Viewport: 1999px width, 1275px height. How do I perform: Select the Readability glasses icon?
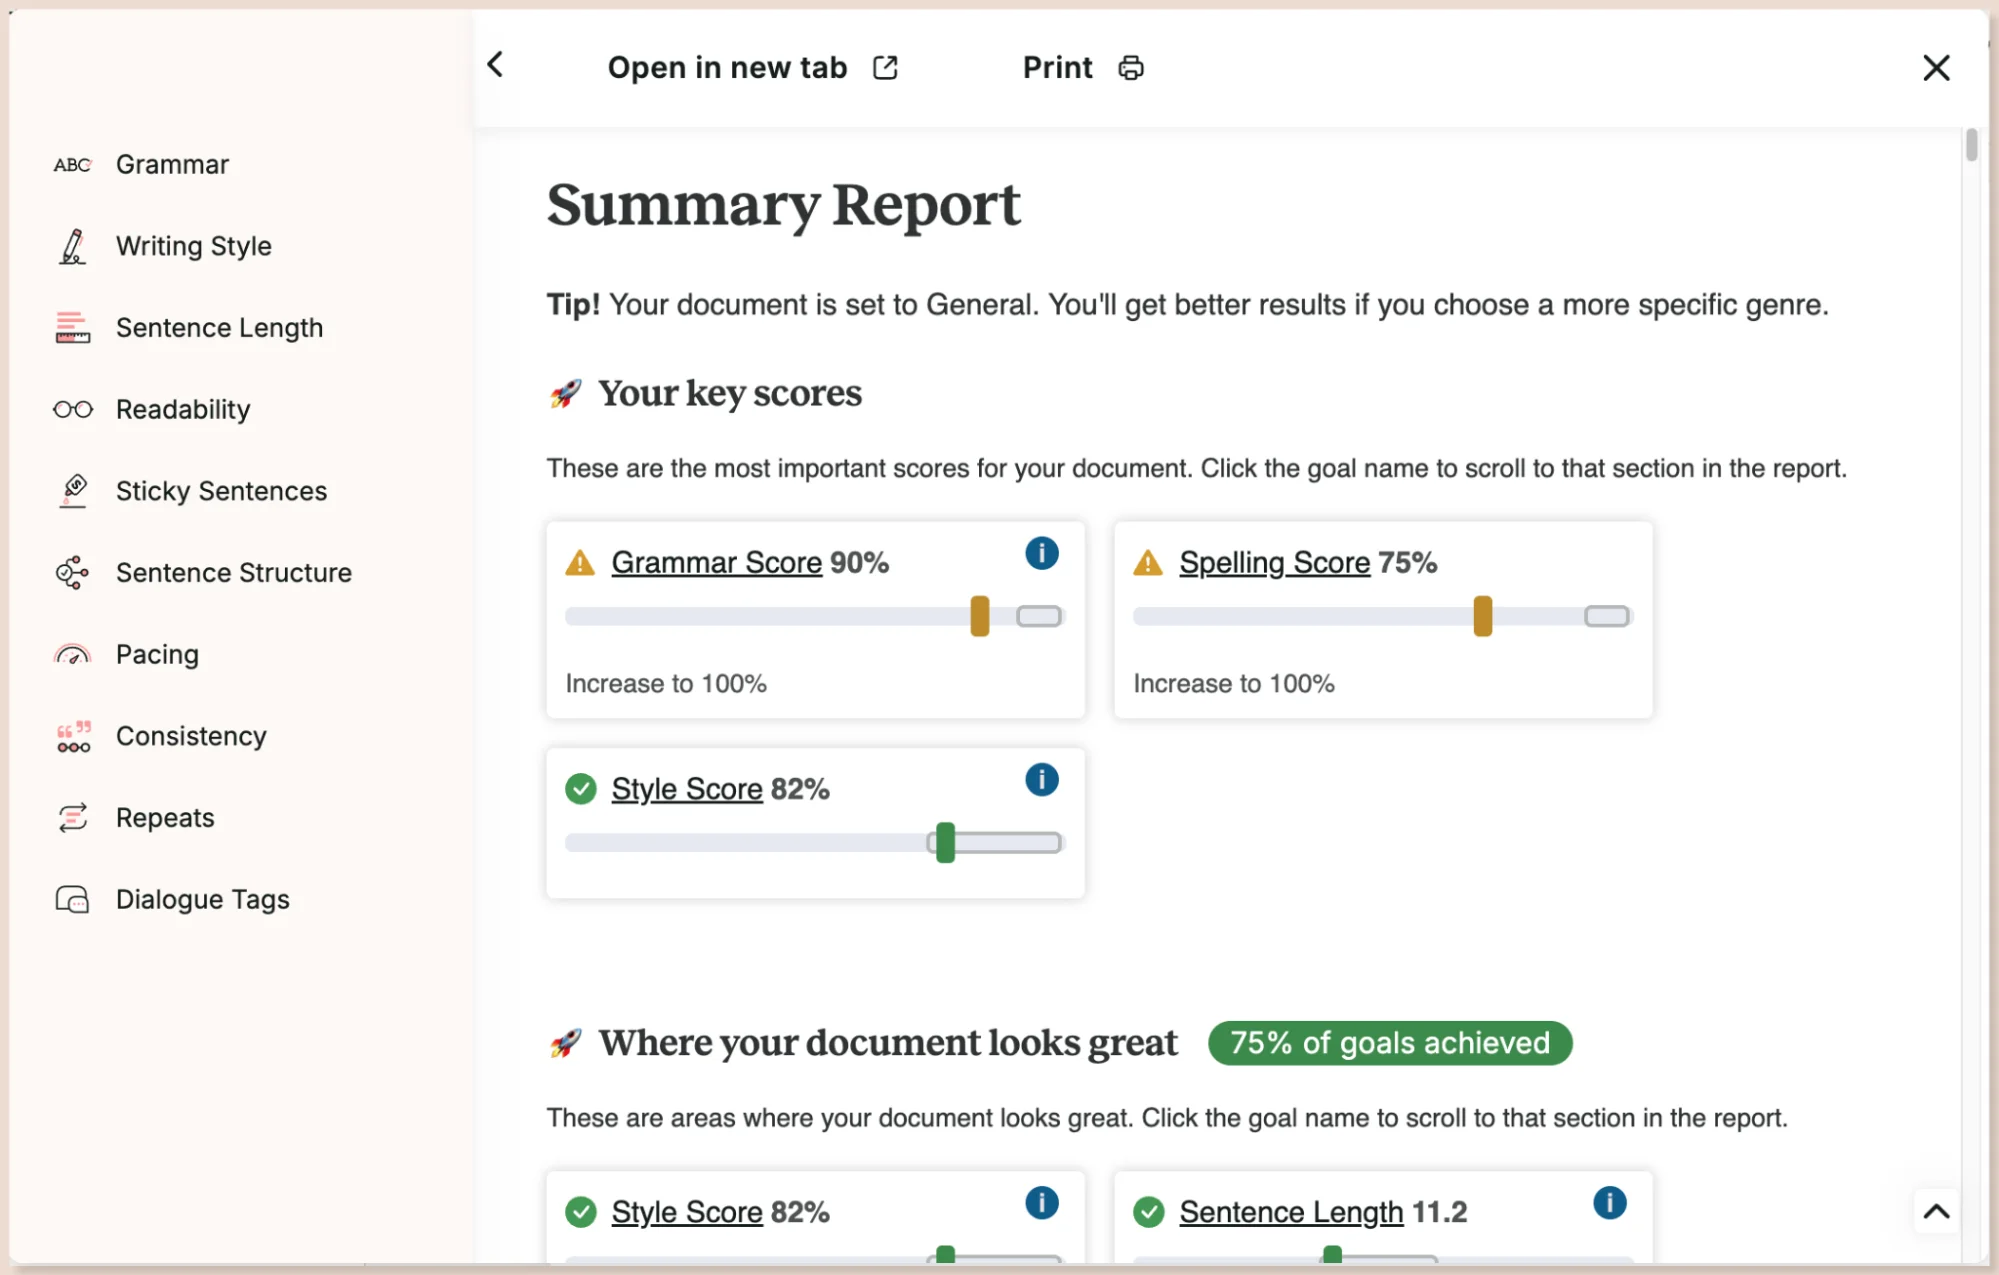click(71, 409)
